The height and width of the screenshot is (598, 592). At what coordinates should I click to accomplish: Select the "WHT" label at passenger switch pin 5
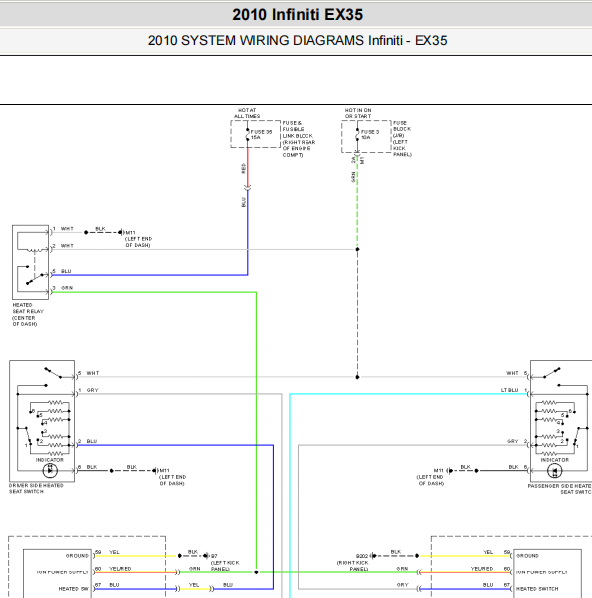tap(512, 373)
